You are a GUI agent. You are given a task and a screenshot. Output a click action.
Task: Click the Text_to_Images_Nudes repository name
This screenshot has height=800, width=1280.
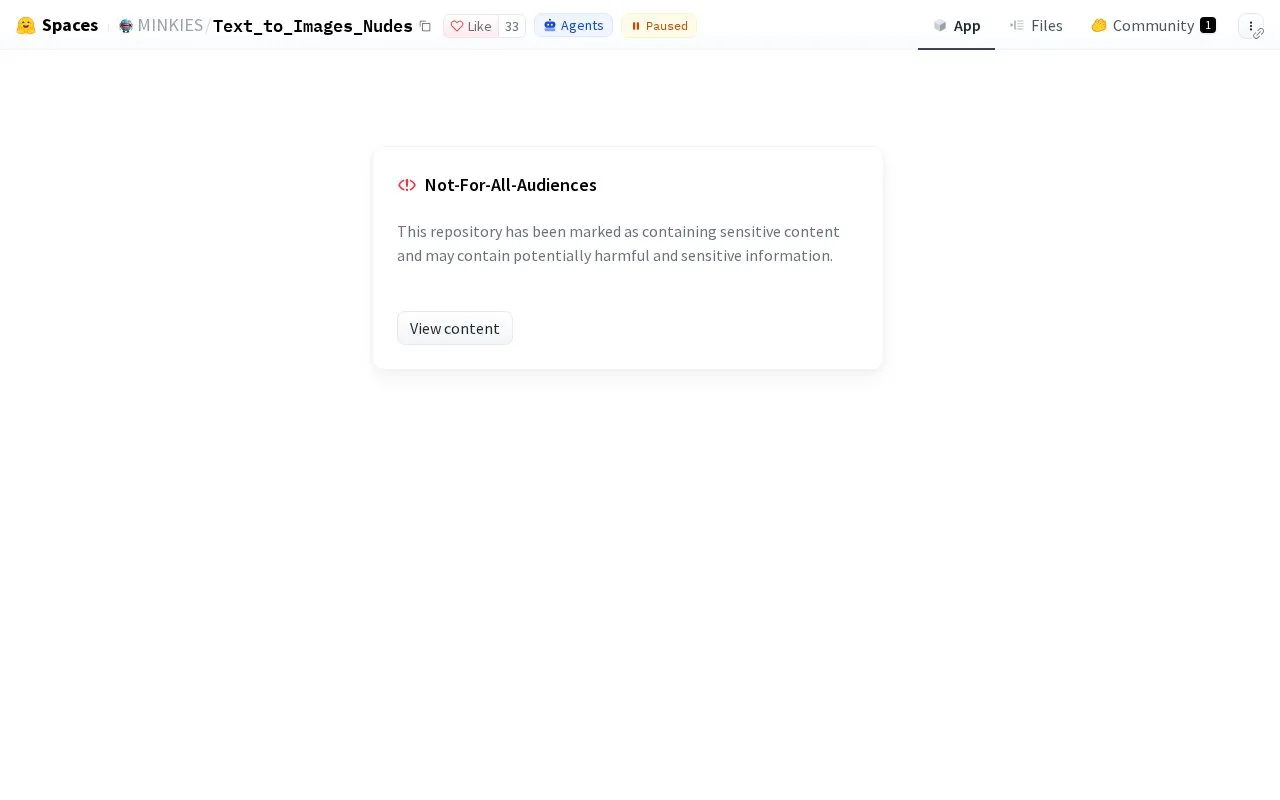(x=313, y=25)
